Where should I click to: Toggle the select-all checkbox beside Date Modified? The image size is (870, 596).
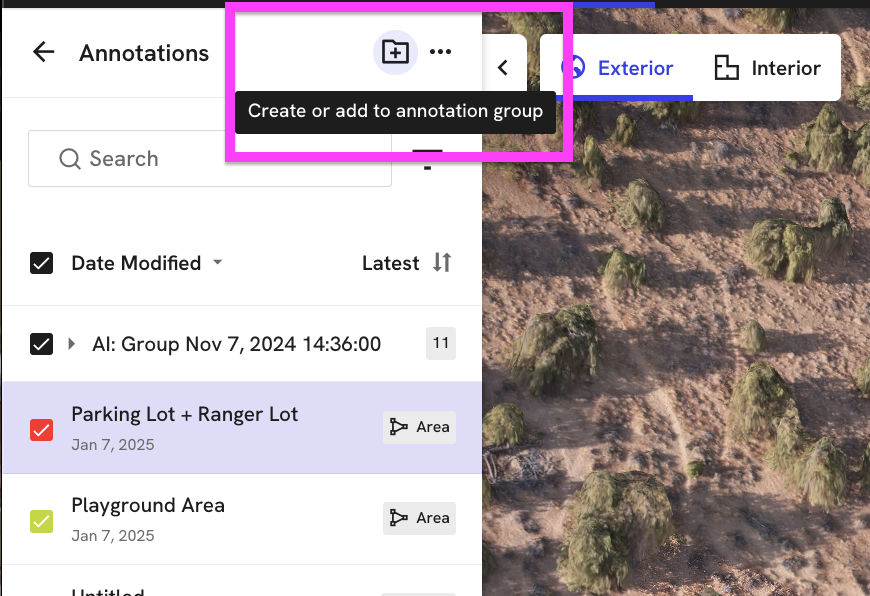[x=42, y=263]
